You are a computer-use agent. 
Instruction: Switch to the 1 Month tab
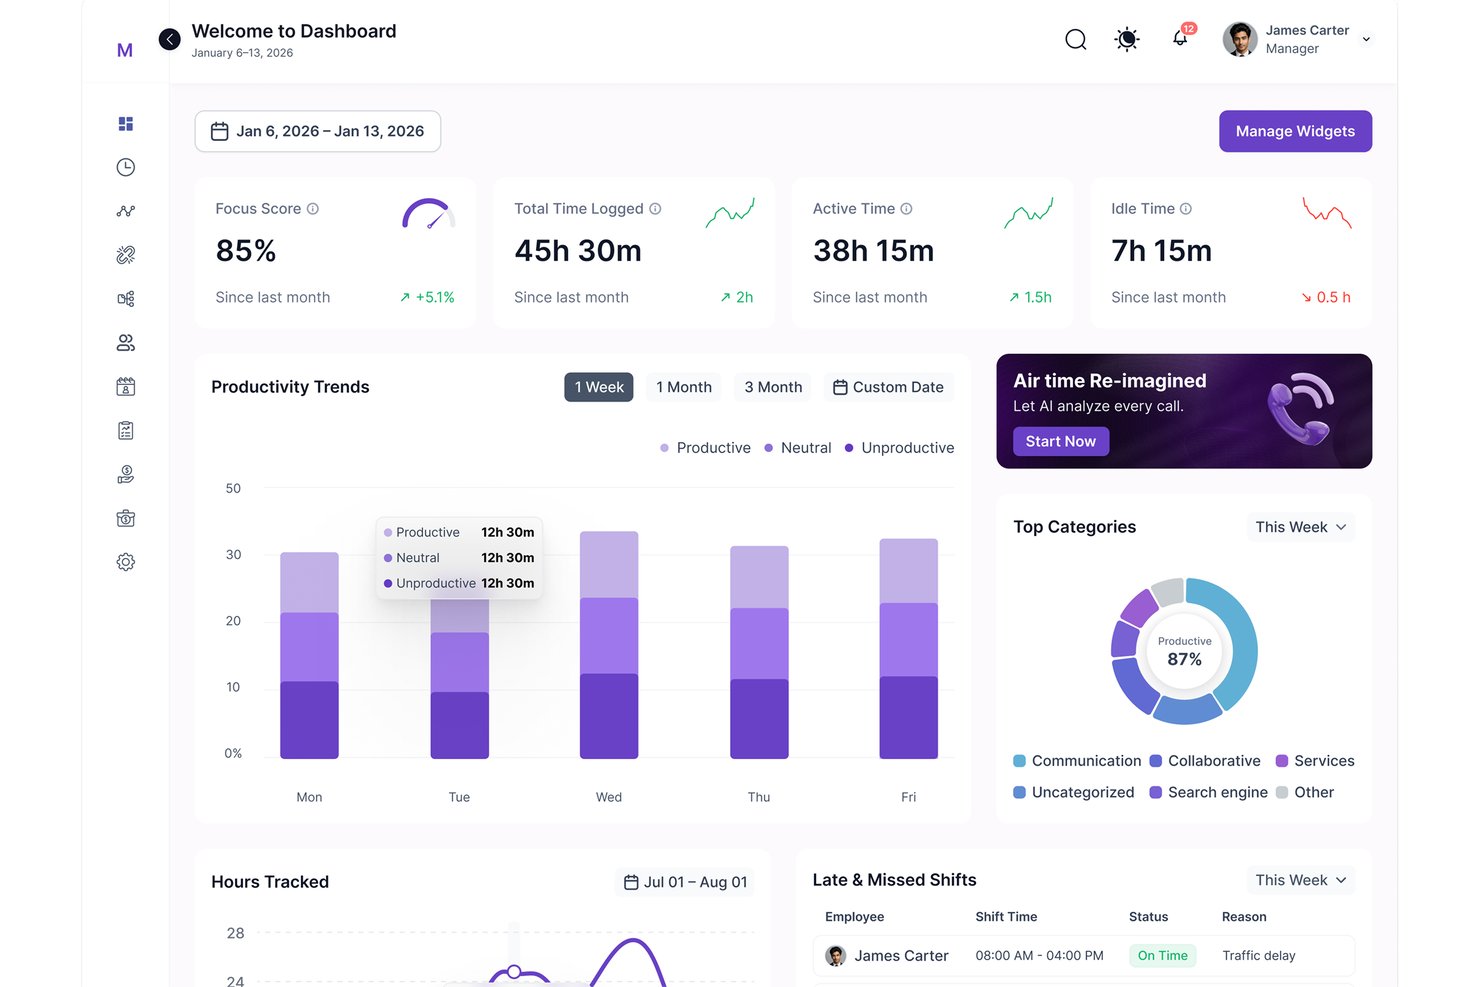(684, 387)
